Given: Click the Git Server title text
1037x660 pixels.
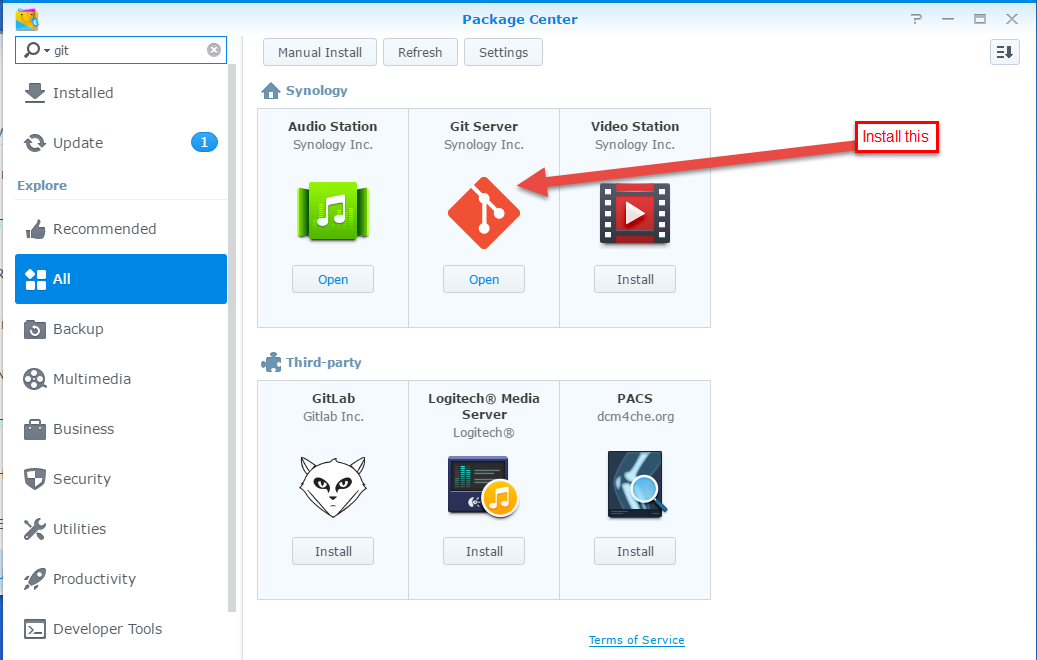Looking at the screenshot, I should (x=484, y=126).
